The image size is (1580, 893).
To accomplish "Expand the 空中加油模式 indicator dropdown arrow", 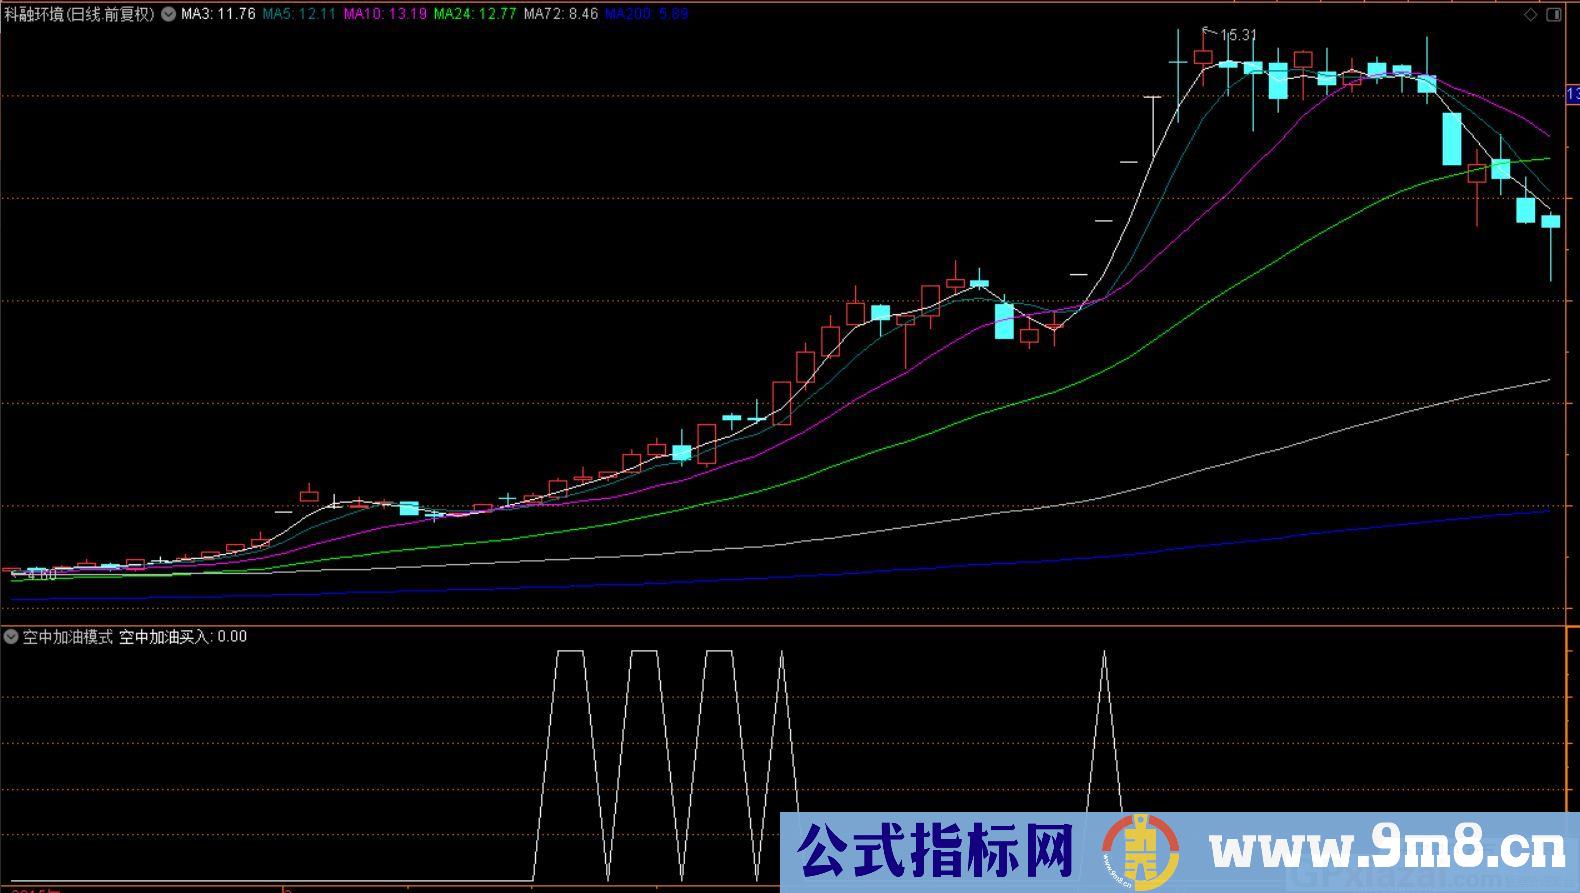I will pyautogui.click(x=11, y=637).
